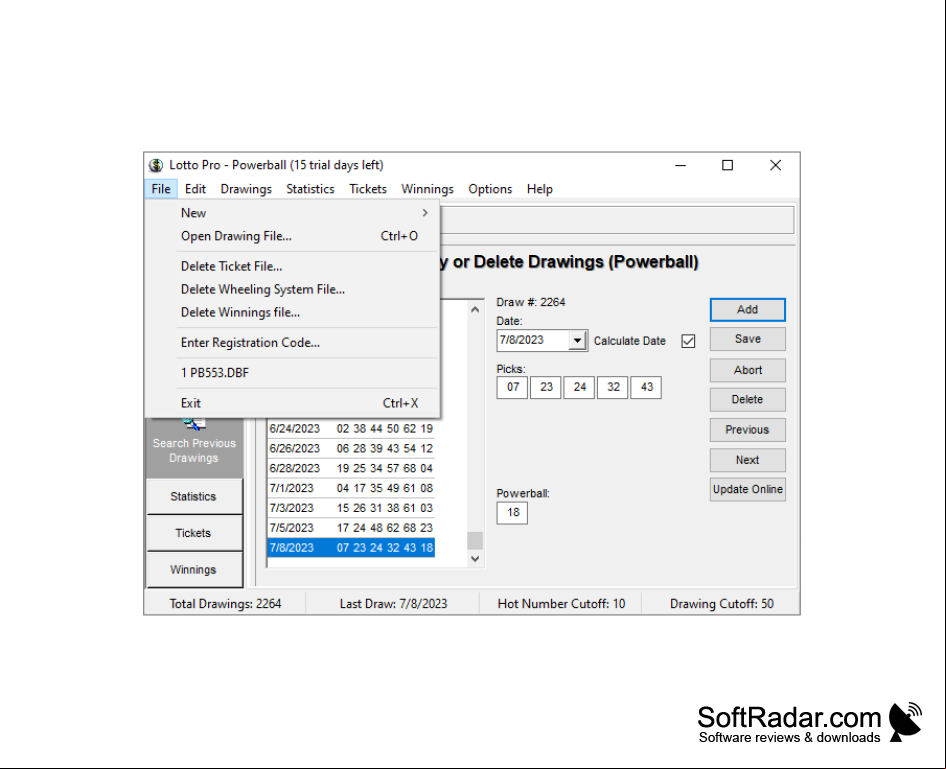Click the fifth pick field 43
Viewport: 946px width, 769px height.
[646, 387]
